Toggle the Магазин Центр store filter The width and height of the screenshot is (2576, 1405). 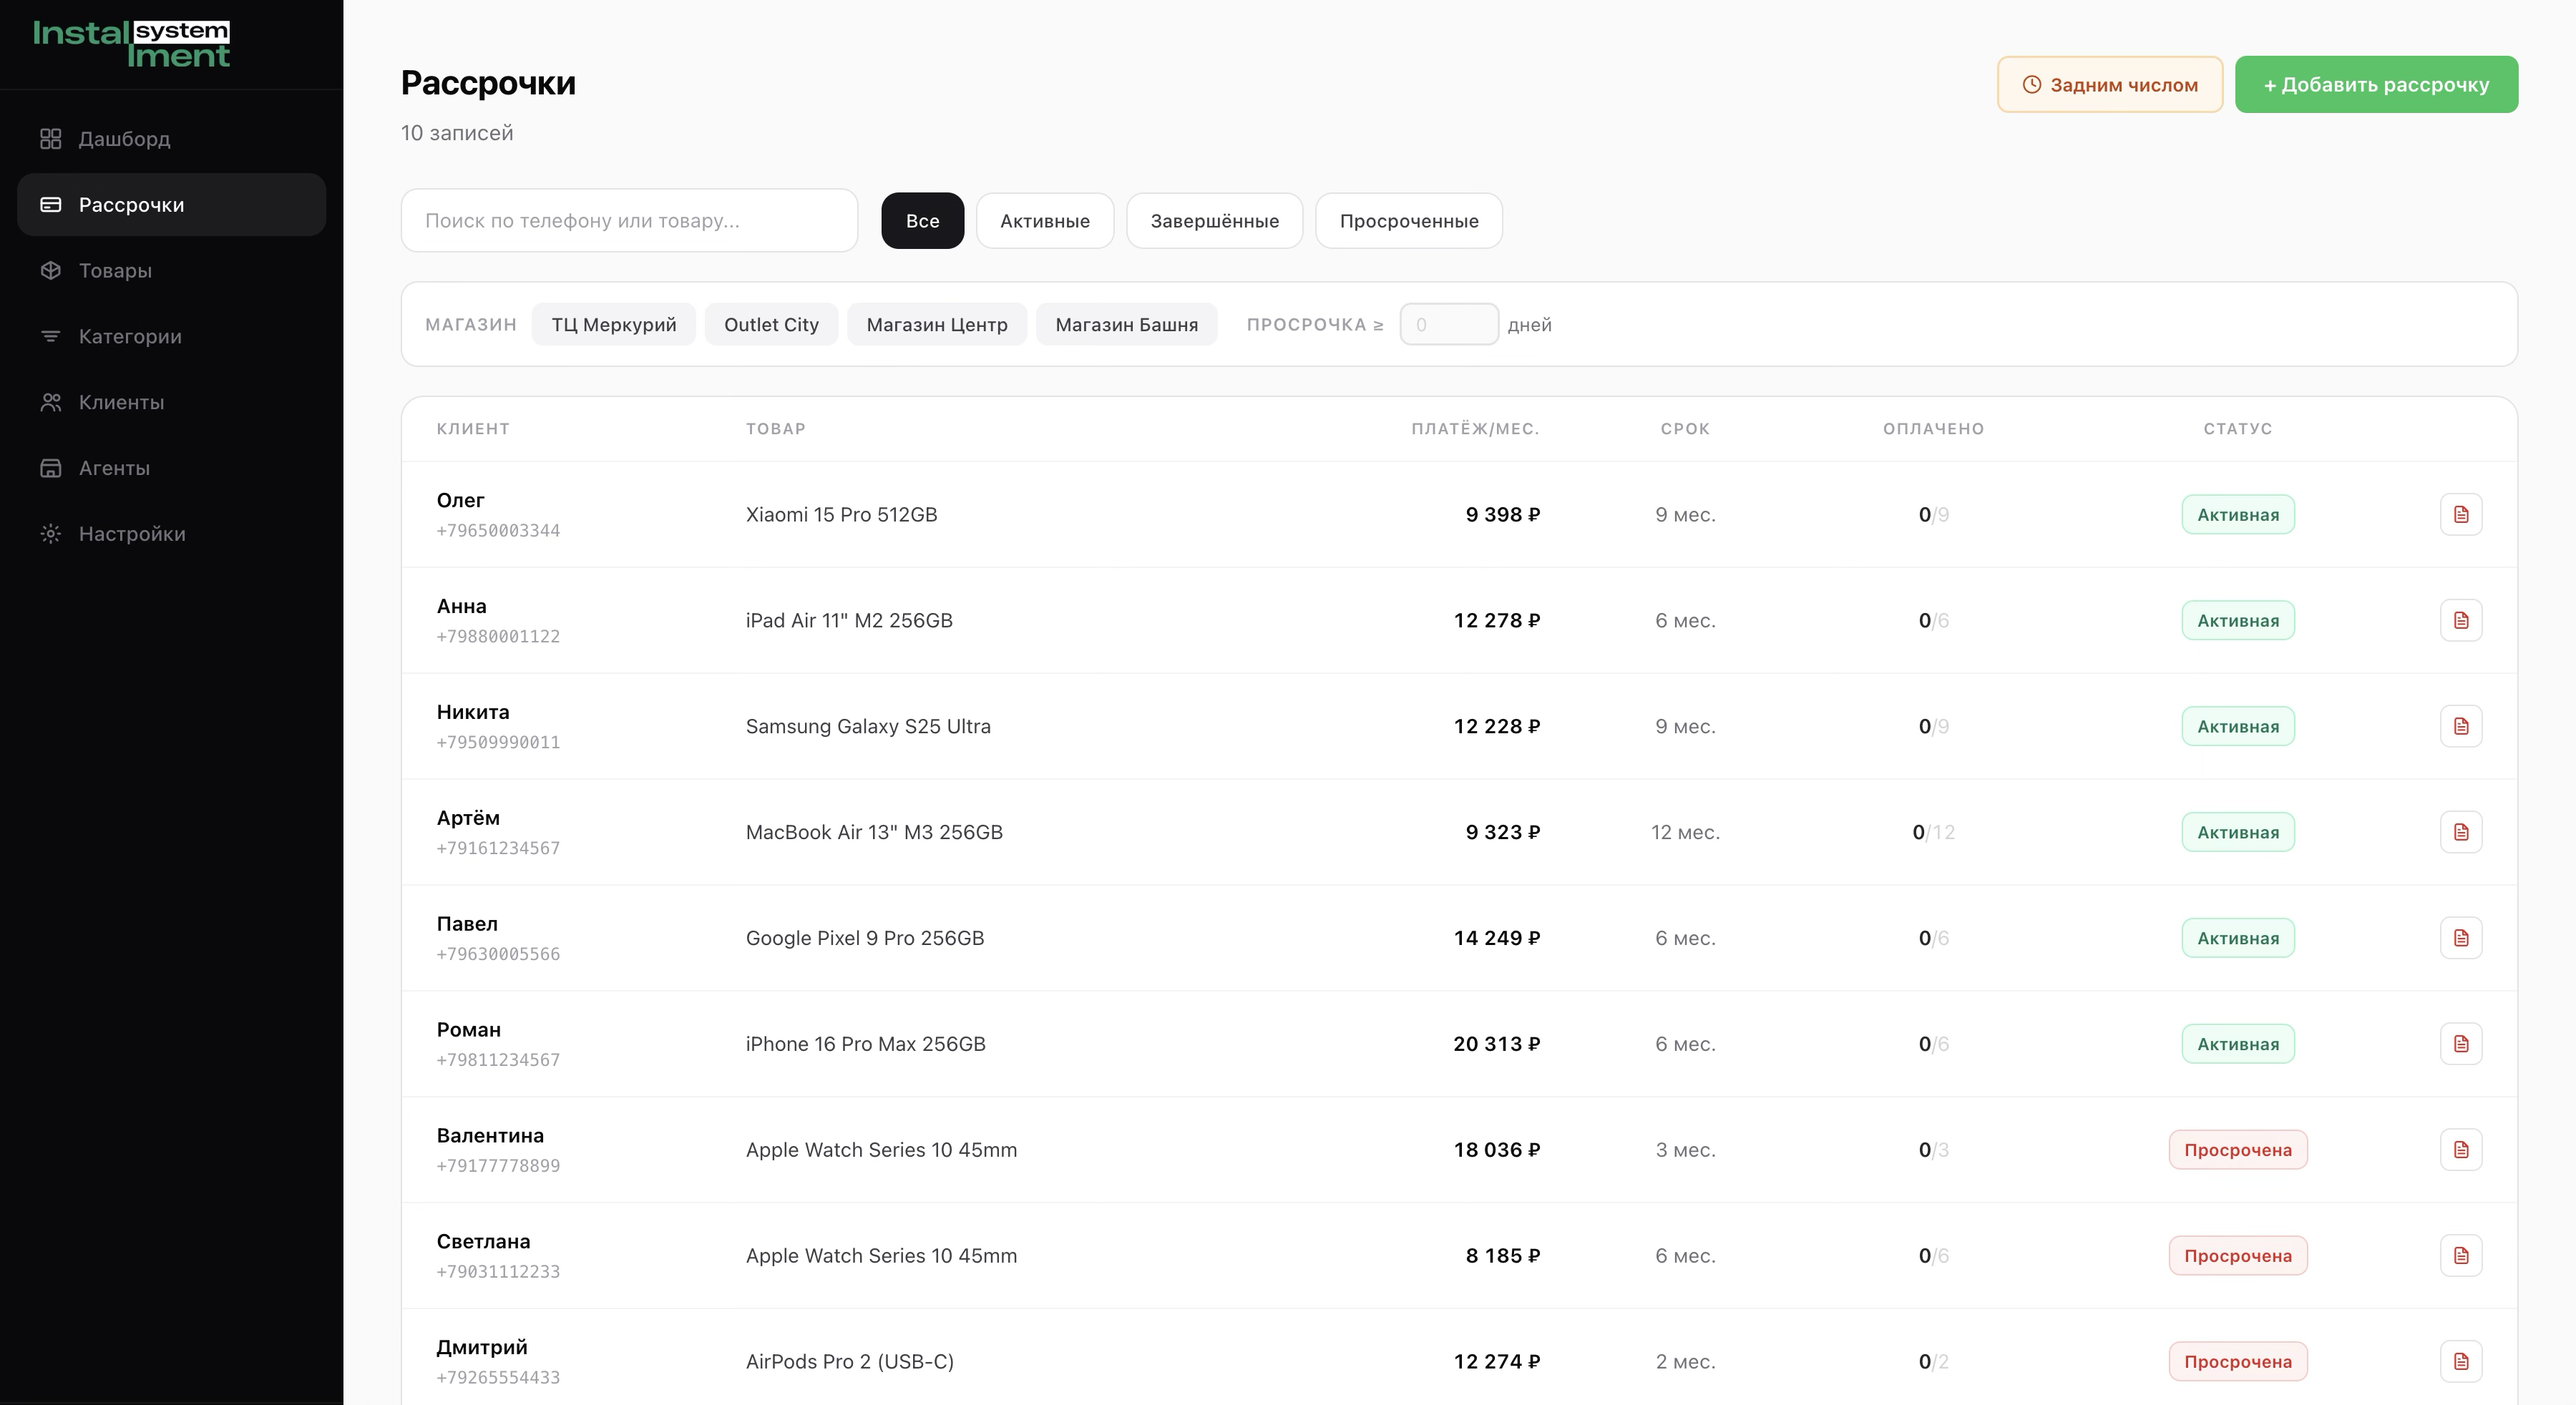pos(937,325)
